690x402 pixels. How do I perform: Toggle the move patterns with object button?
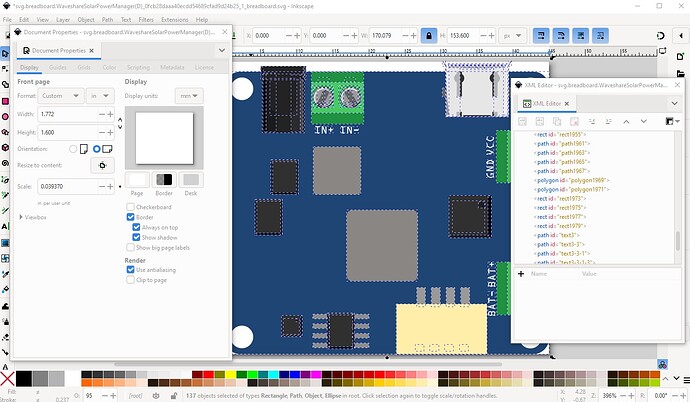601,36
